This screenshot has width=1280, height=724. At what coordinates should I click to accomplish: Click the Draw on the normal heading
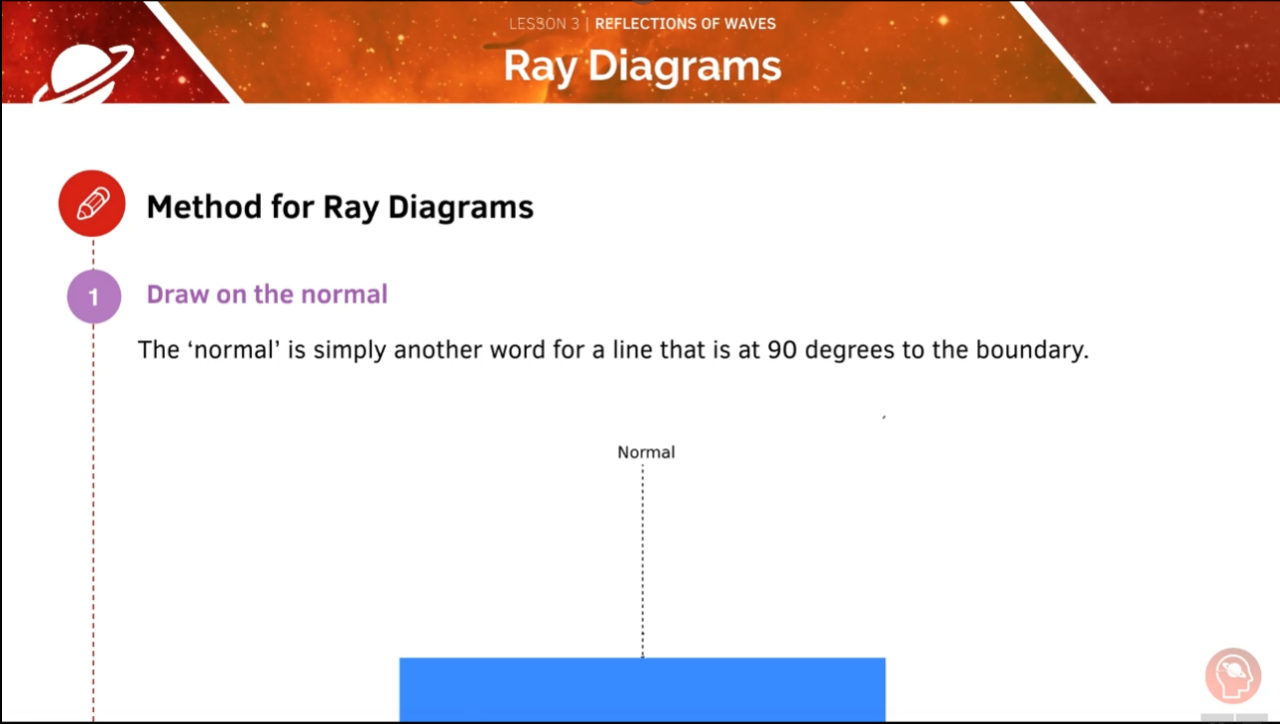(x=266, y=294)
